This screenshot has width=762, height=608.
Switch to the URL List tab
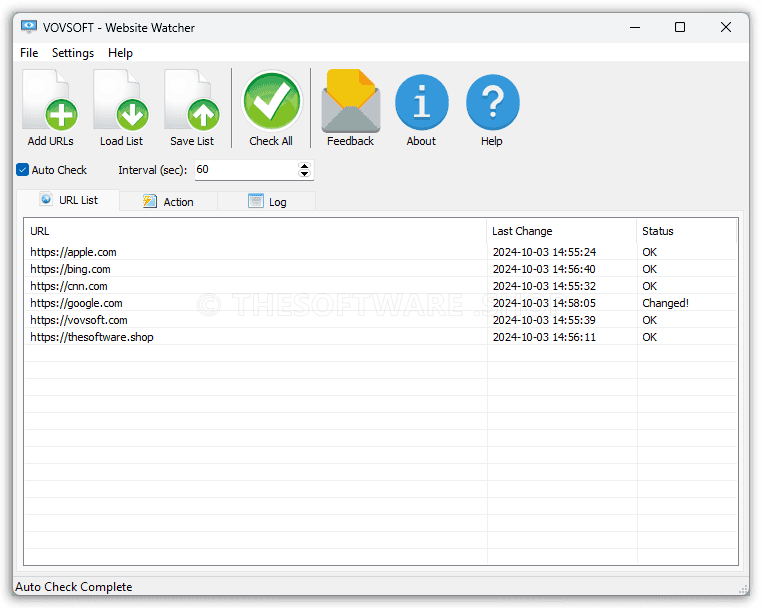pyautogui.click(x=69, y=200)
